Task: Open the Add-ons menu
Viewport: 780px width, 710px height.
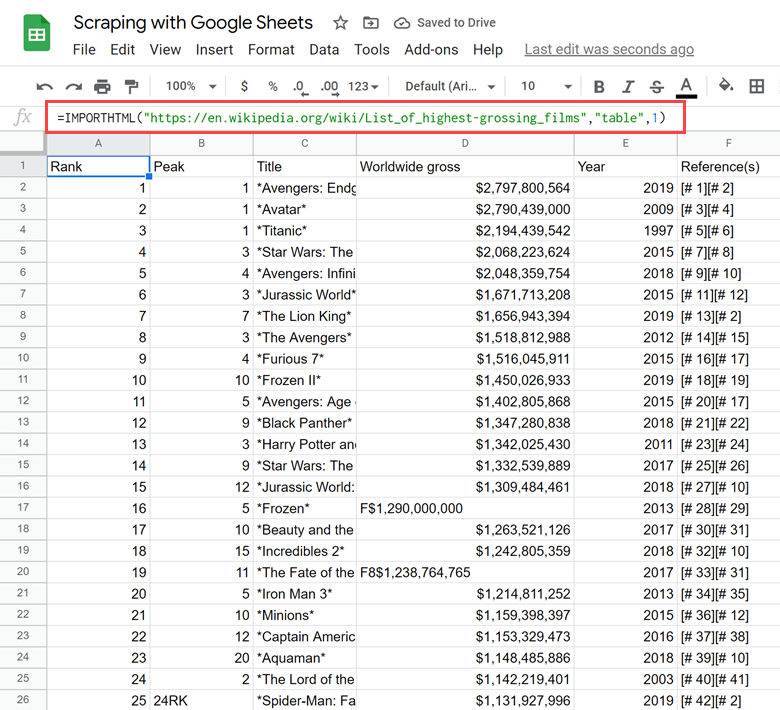Action: [x=430, y=49]
